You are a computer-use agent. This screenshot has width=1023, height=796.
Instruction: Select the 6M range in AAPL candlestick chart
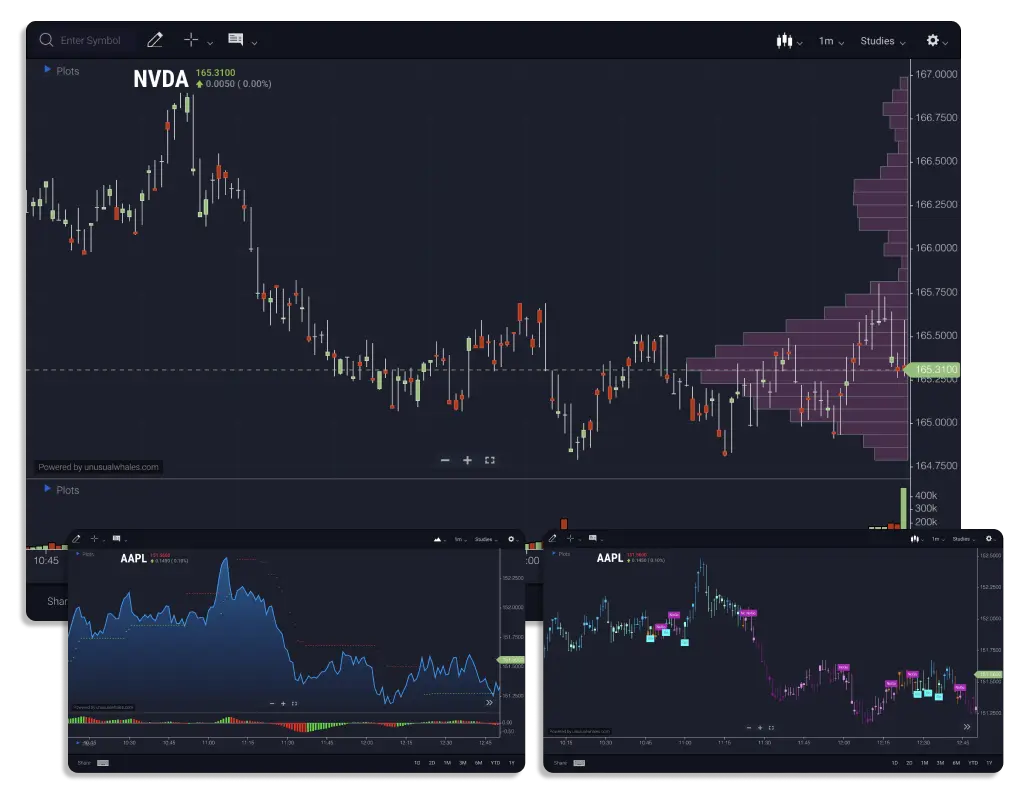(x=956, y=763)
